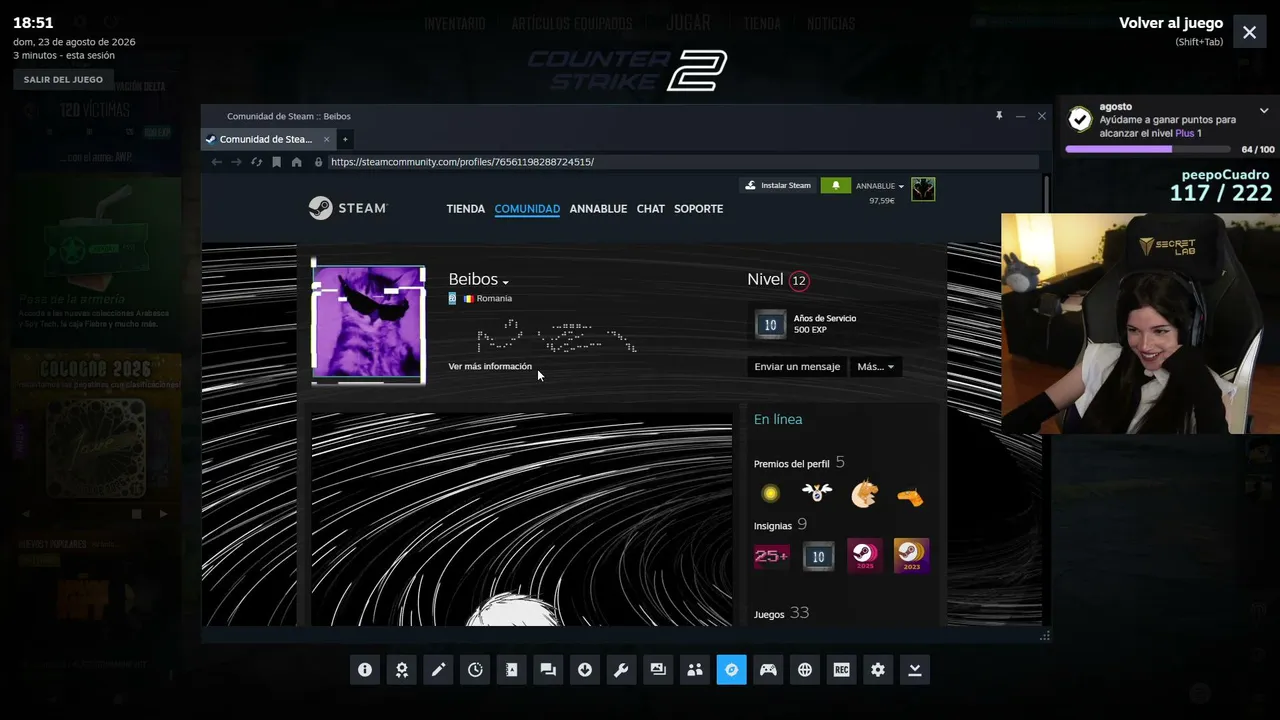Open the wrench icon in the overlay toolbar
Image resolution: width=1280 pixels, height=720 pixels.
621,670
